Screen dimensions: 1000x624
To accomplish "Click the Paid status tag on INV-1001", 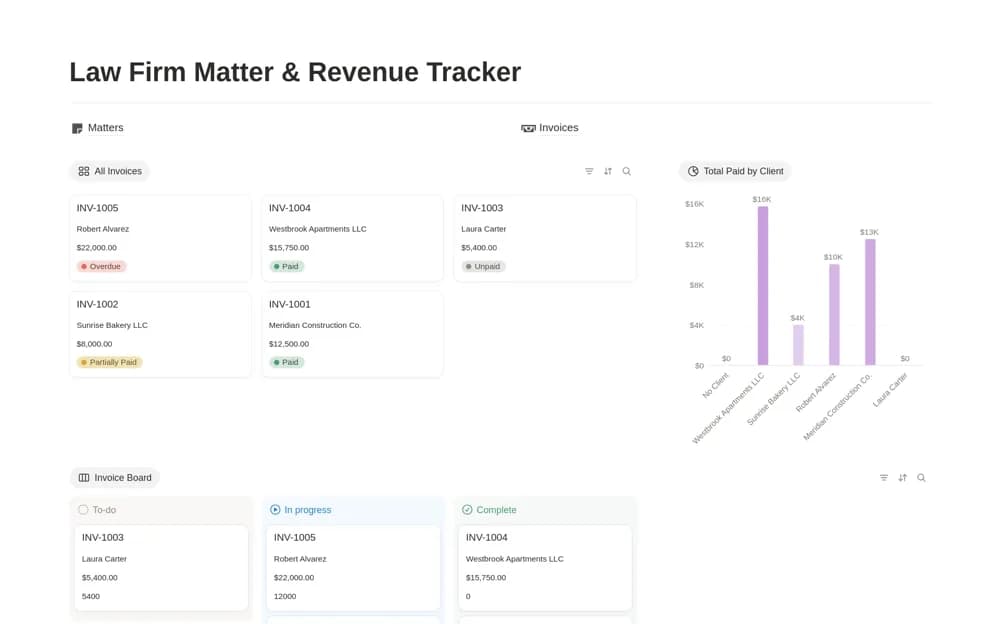I will 286,362.
